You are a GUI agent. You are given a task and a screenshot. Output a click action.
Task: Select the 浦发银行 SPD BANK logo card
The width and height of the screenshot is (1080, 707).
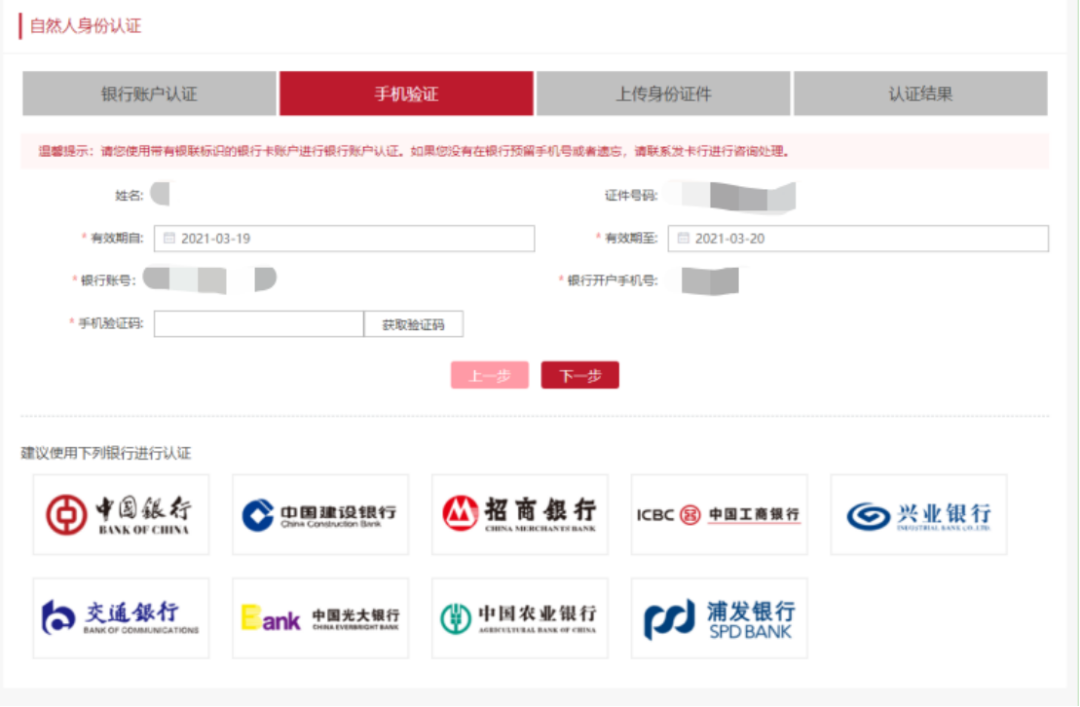(719, 618)
